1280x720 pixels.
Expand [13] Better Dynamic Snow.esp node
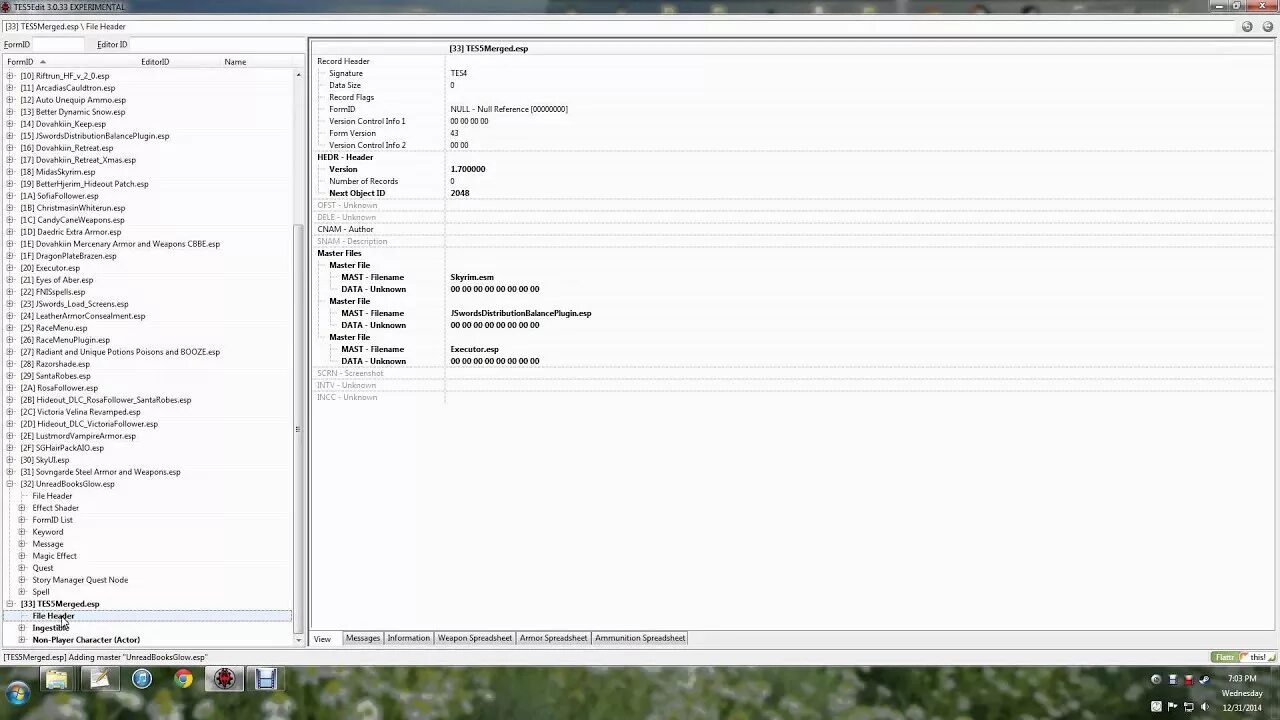point(10,112)
